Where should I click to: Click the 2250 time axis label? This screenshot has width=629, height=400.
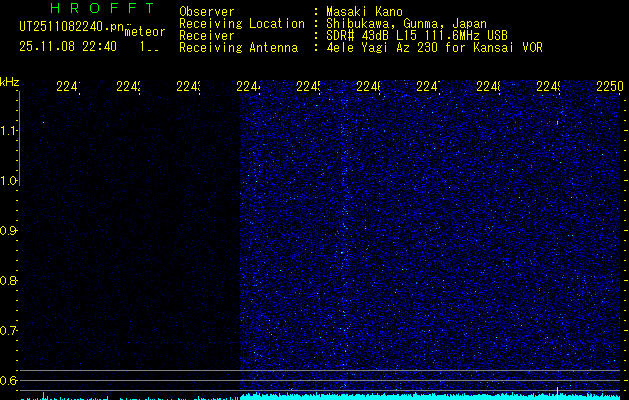(x=610, y=86)
